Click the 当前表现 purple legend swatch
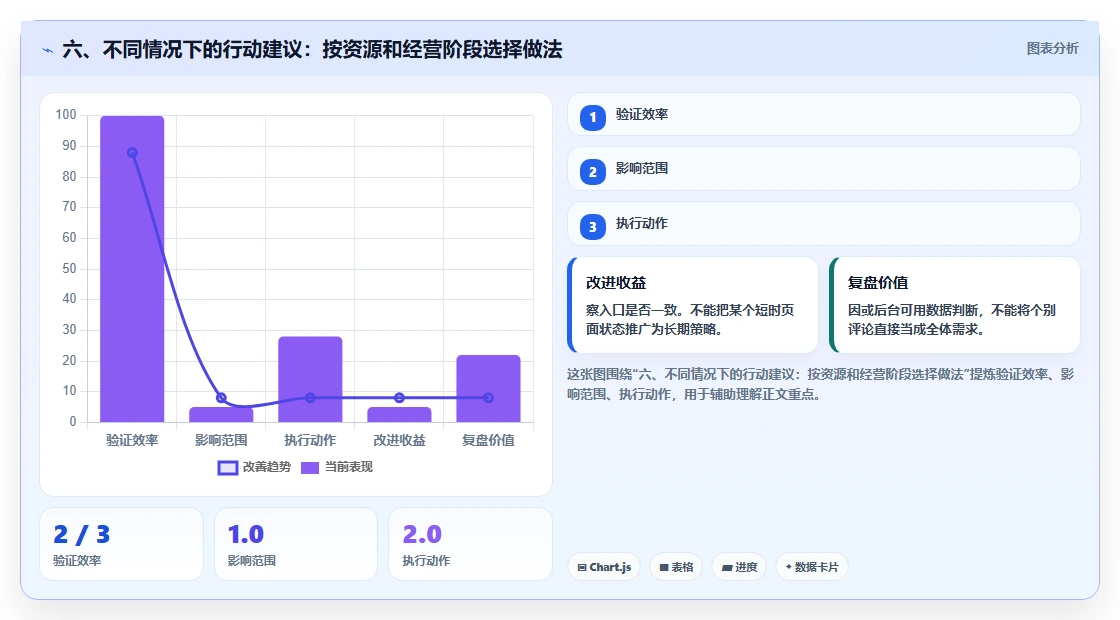 coord(309,468)
